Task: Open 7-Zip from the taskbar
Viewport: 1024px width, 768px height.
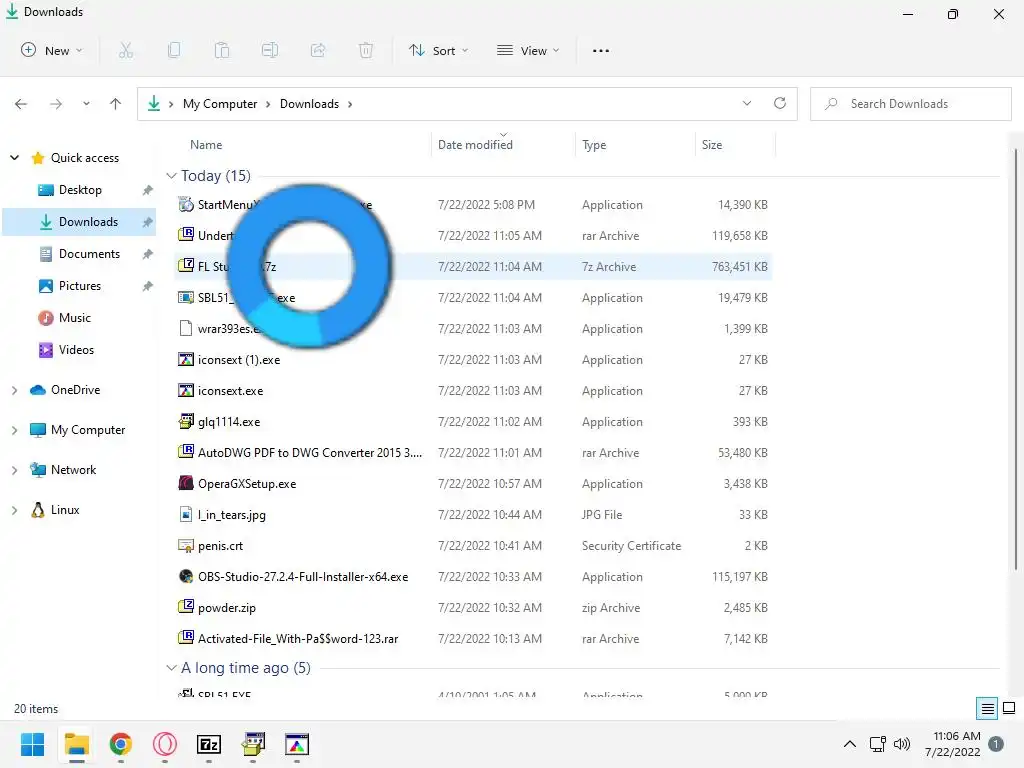Action: pyautogui.click(x=209, y=744)
